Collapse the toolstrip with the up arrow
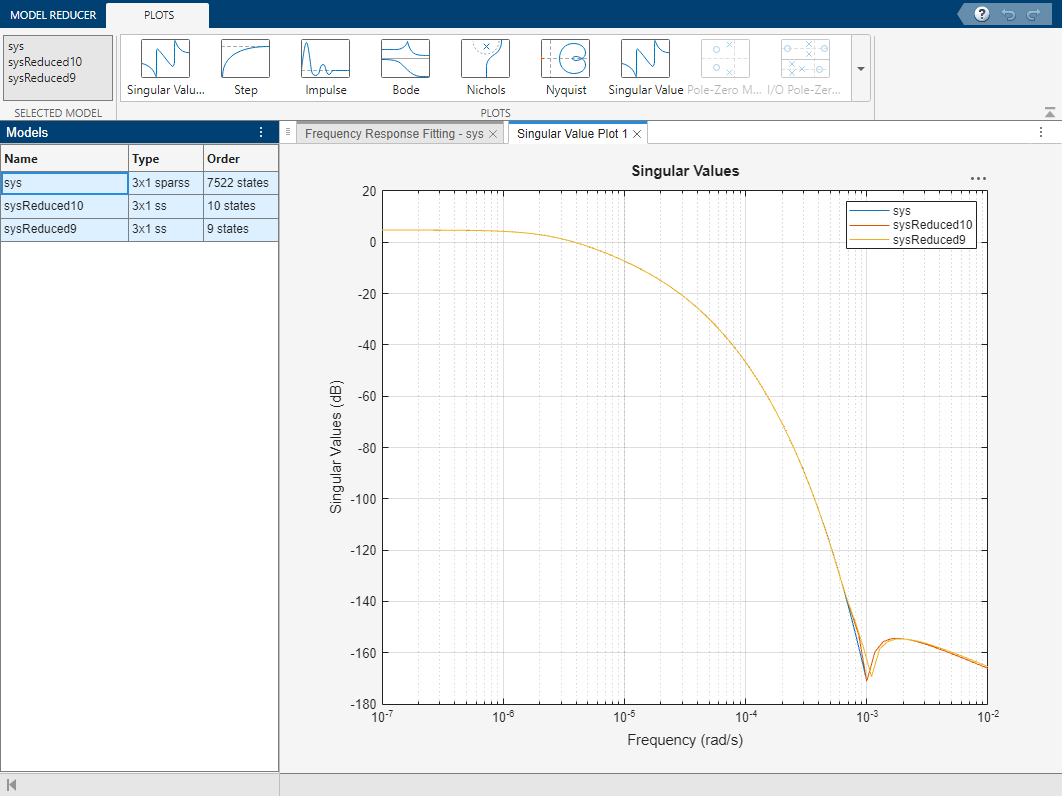 coord(1049,112)
